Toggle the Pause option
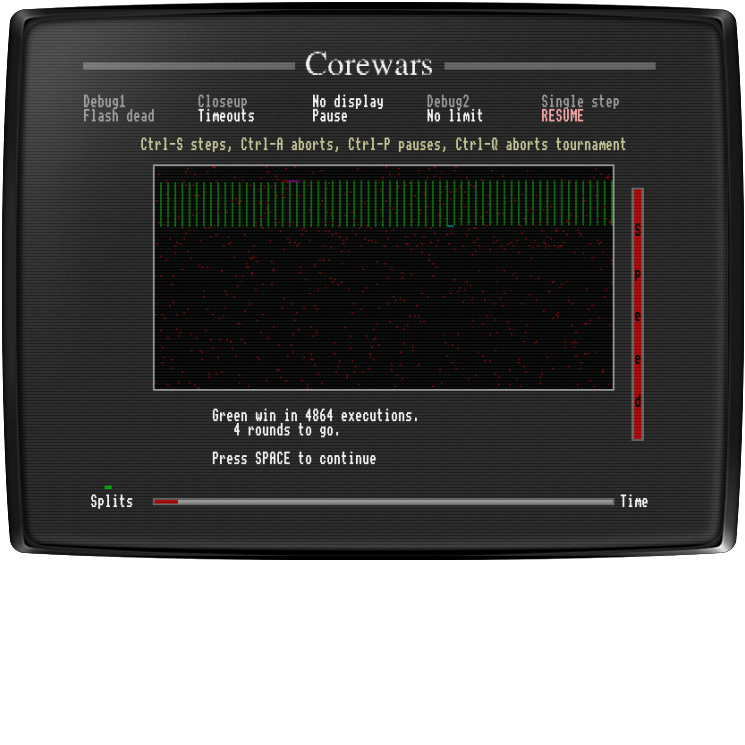 tap(330, 116)
